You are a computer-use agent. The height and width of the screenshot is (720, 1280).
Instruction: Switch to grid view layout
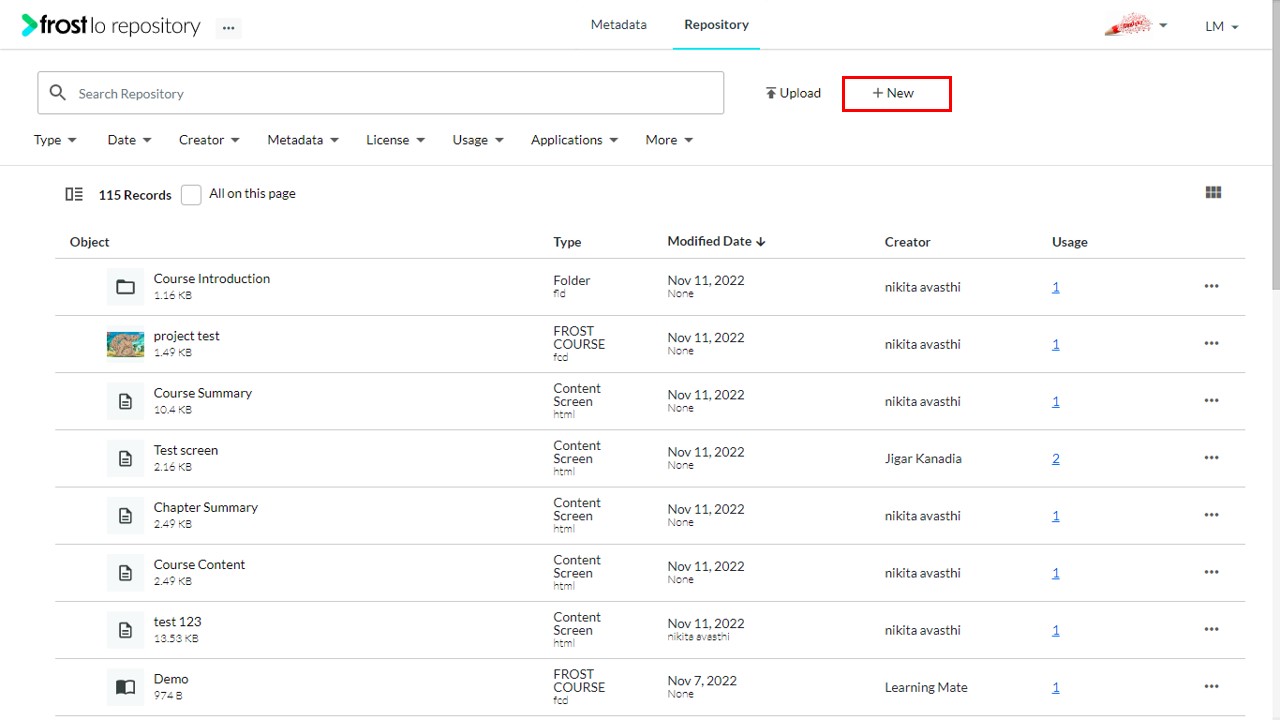[x=1213, y=193]
